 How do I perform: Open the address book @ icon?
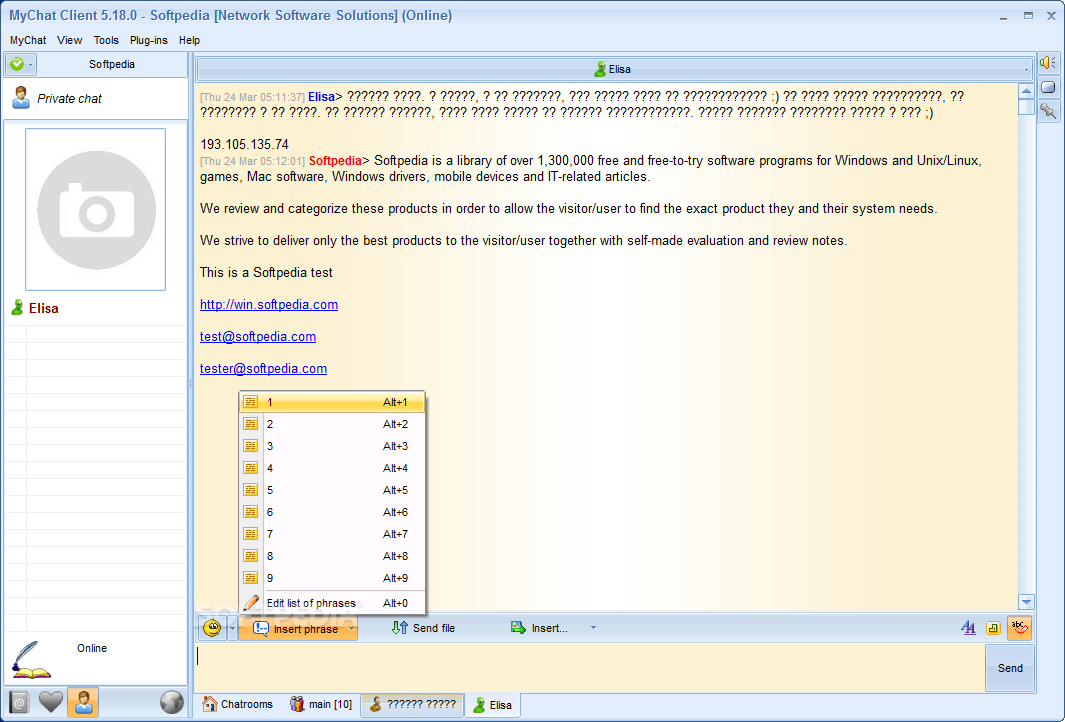point(19,703)
